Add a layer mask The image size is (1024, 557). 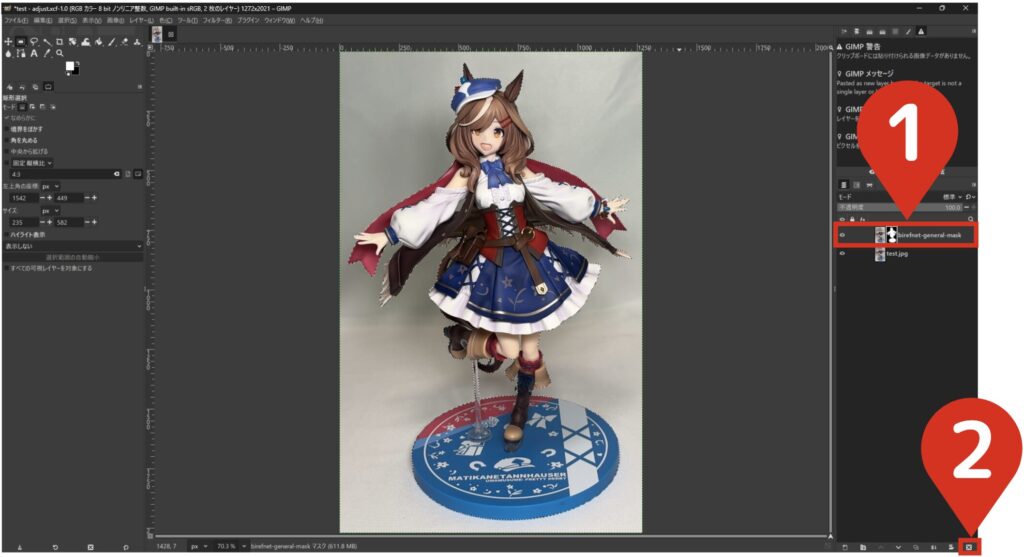[951, 547]
